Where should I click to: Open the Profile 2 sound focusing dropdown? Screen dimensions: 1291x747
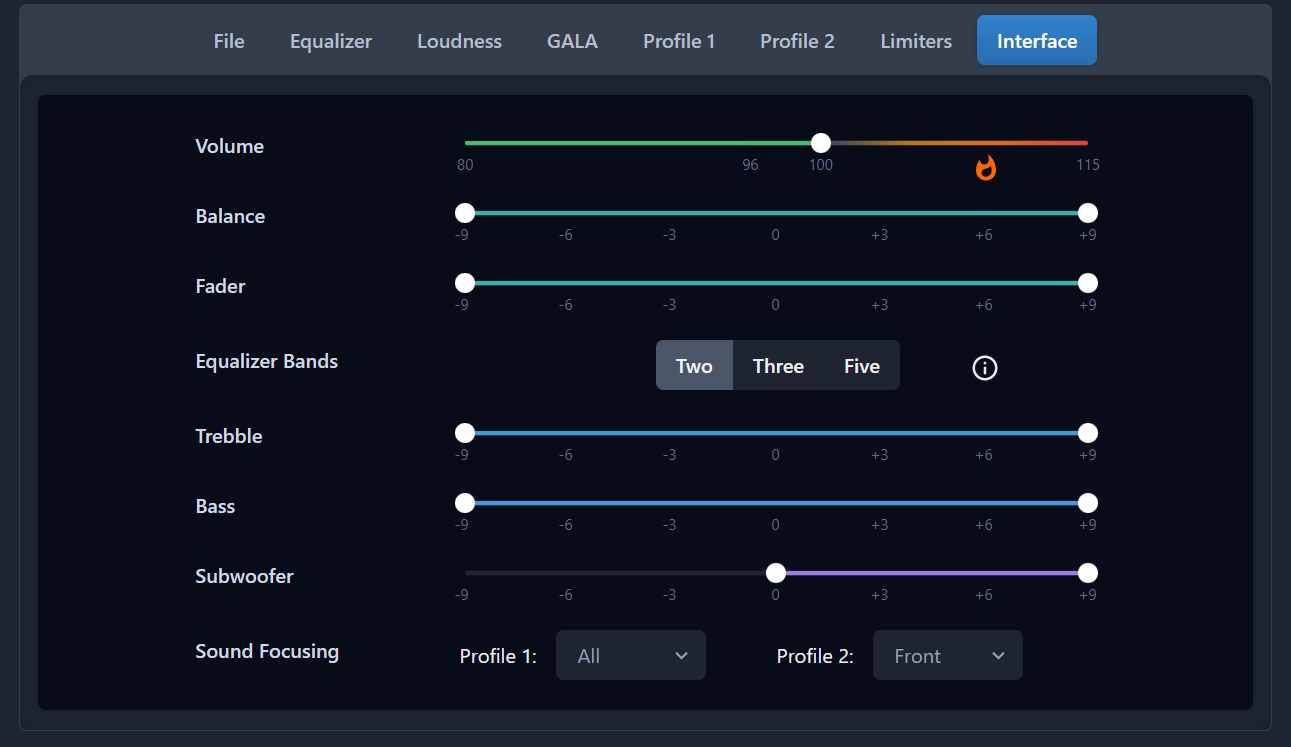pyautogui.click(x=948, y=656)
